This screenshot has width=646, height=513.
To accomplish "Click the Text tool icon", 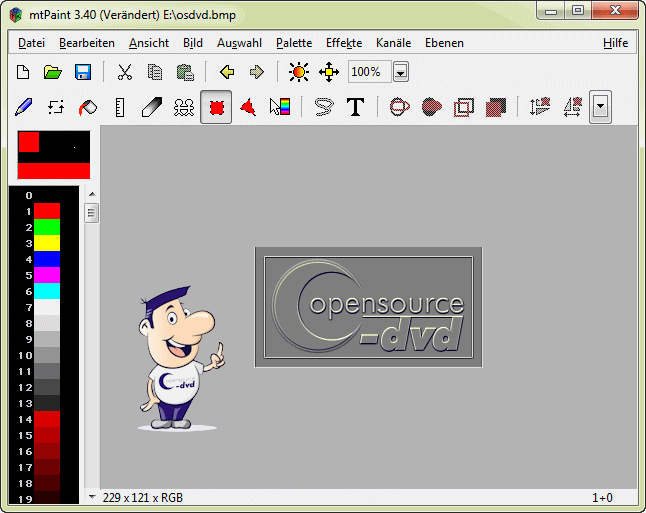I will (355, 107).
